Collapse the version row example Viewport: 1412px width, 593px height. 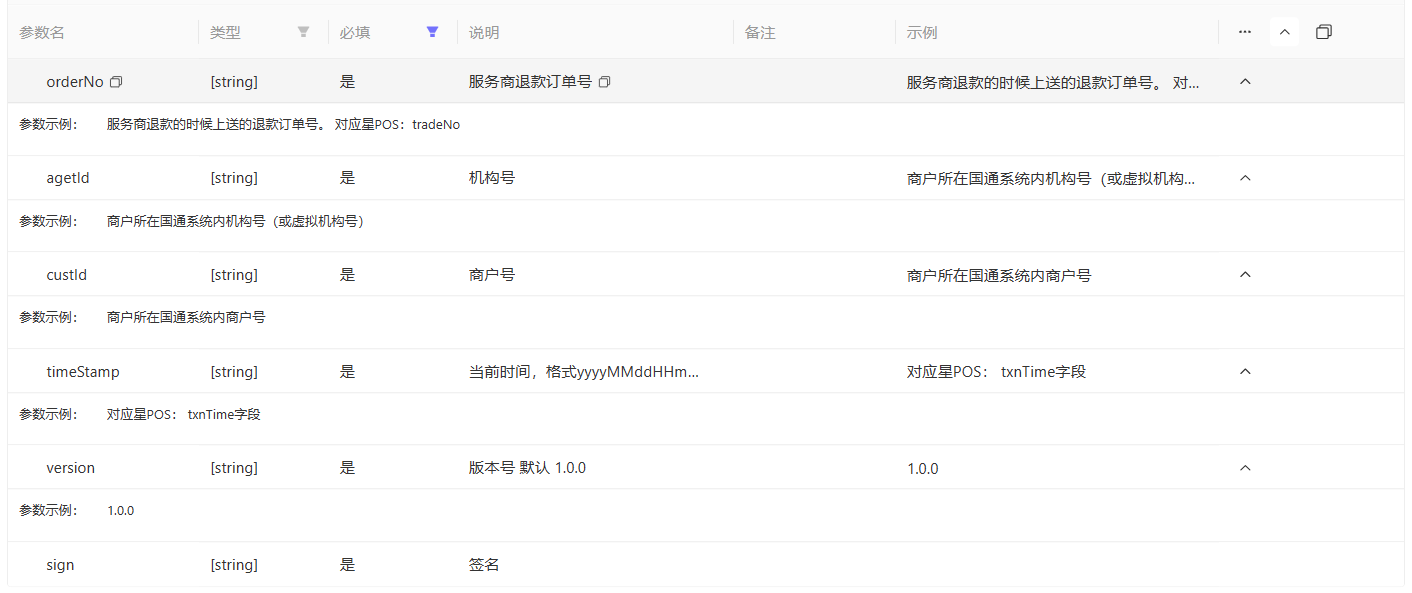tap(1245, 468)
